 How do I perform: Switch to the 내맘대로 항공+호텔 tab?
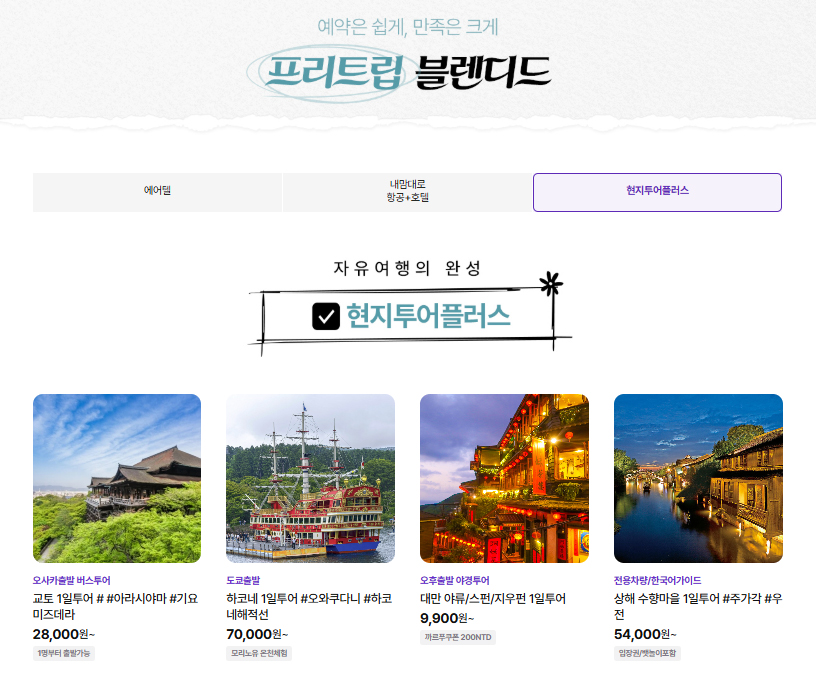click(x=407, y=191)
